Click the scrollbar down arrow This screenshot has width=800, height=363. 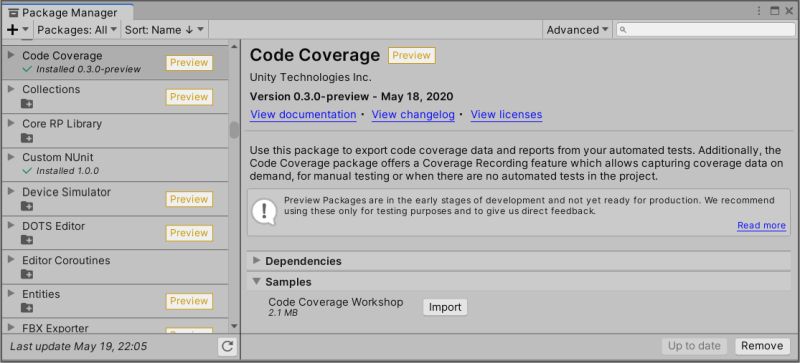pyautogui.click(x=234, y=326)
